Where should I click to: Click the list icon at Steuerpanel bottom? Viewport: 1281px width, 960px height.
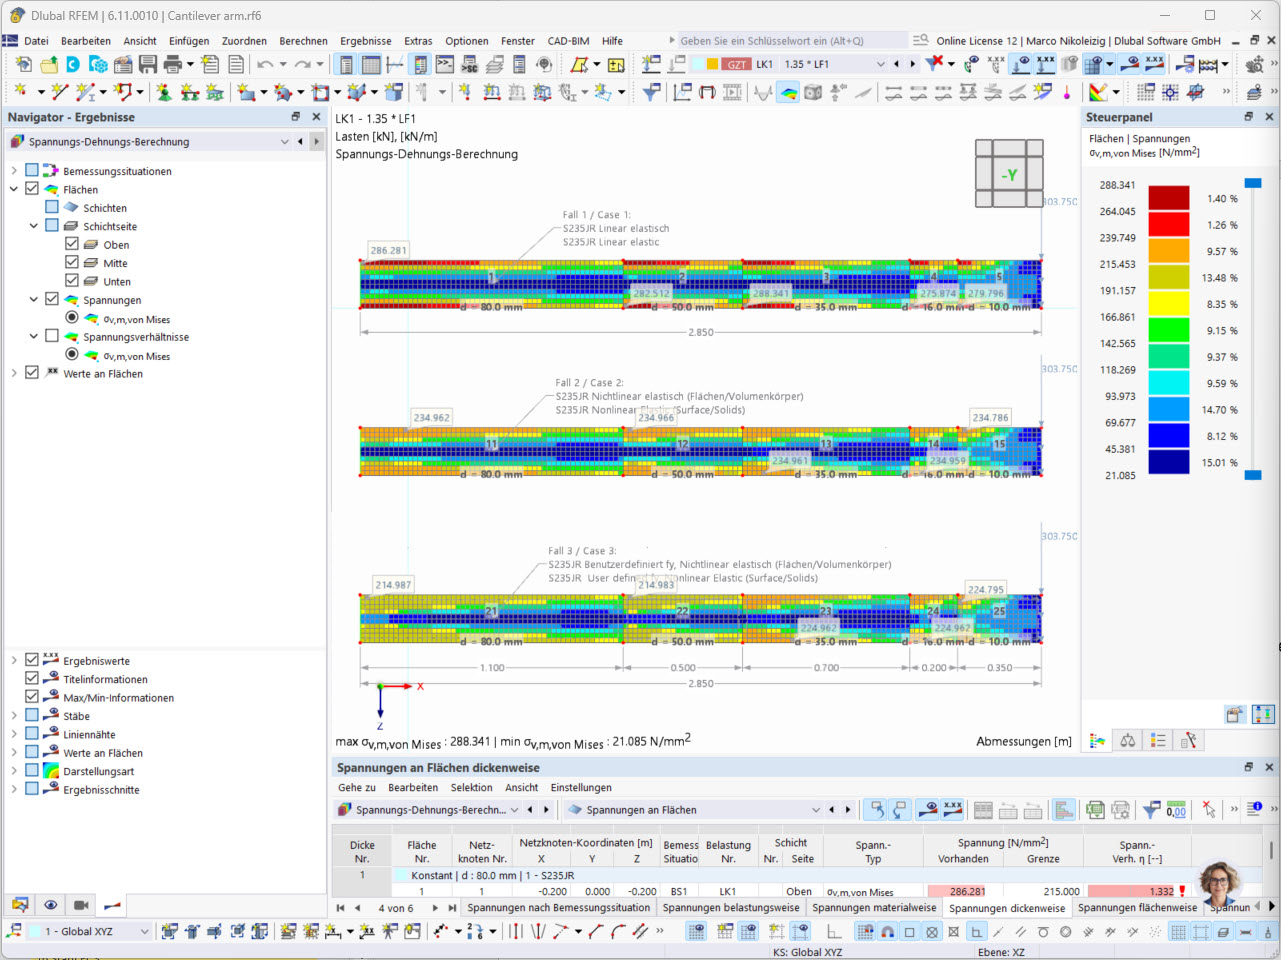(x=1158, y=741)
